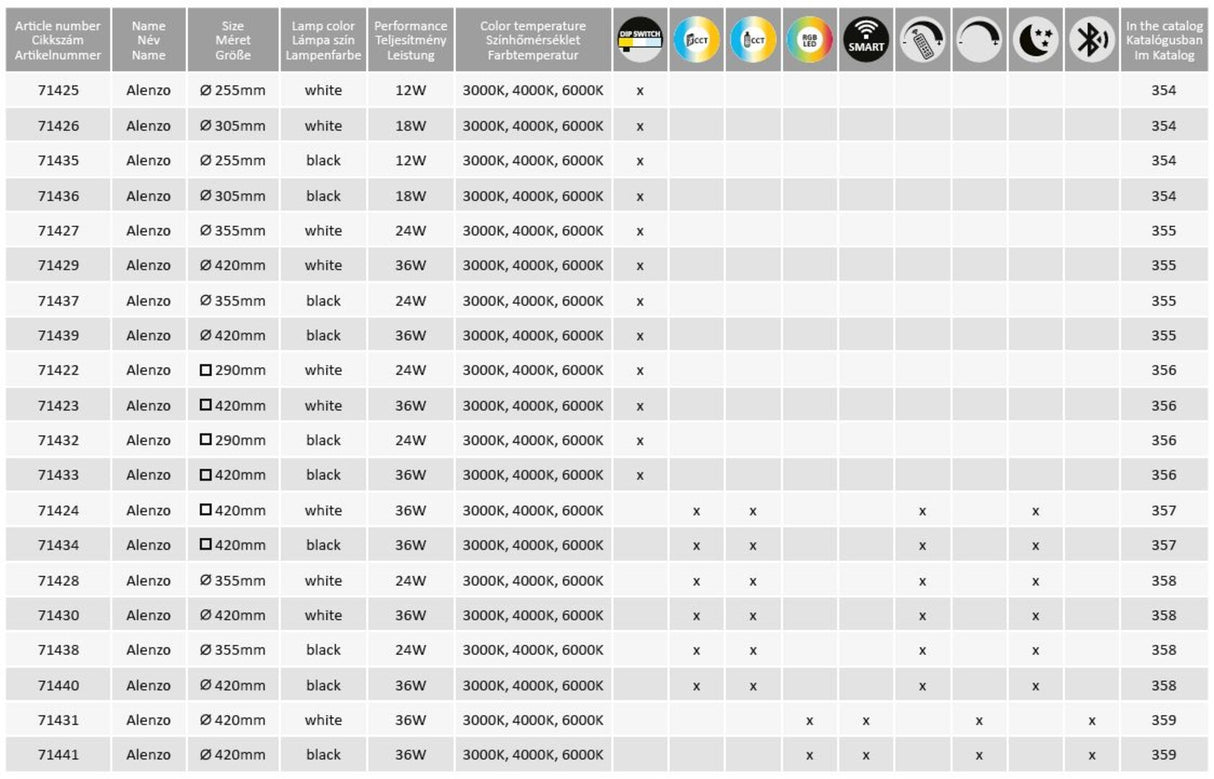This screenshot has width=1214, height=779.
Task: Click the CCT icon beside RGB LED
Action: pos(753,40)
